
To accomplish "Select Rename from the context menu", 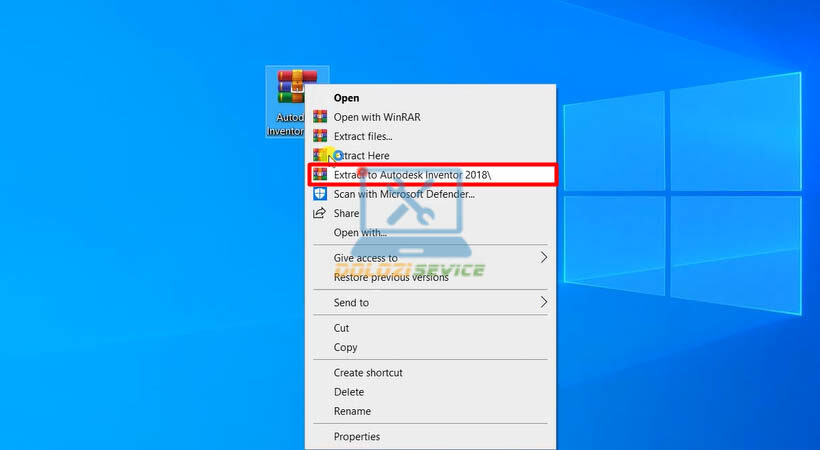I will (352, 411).
